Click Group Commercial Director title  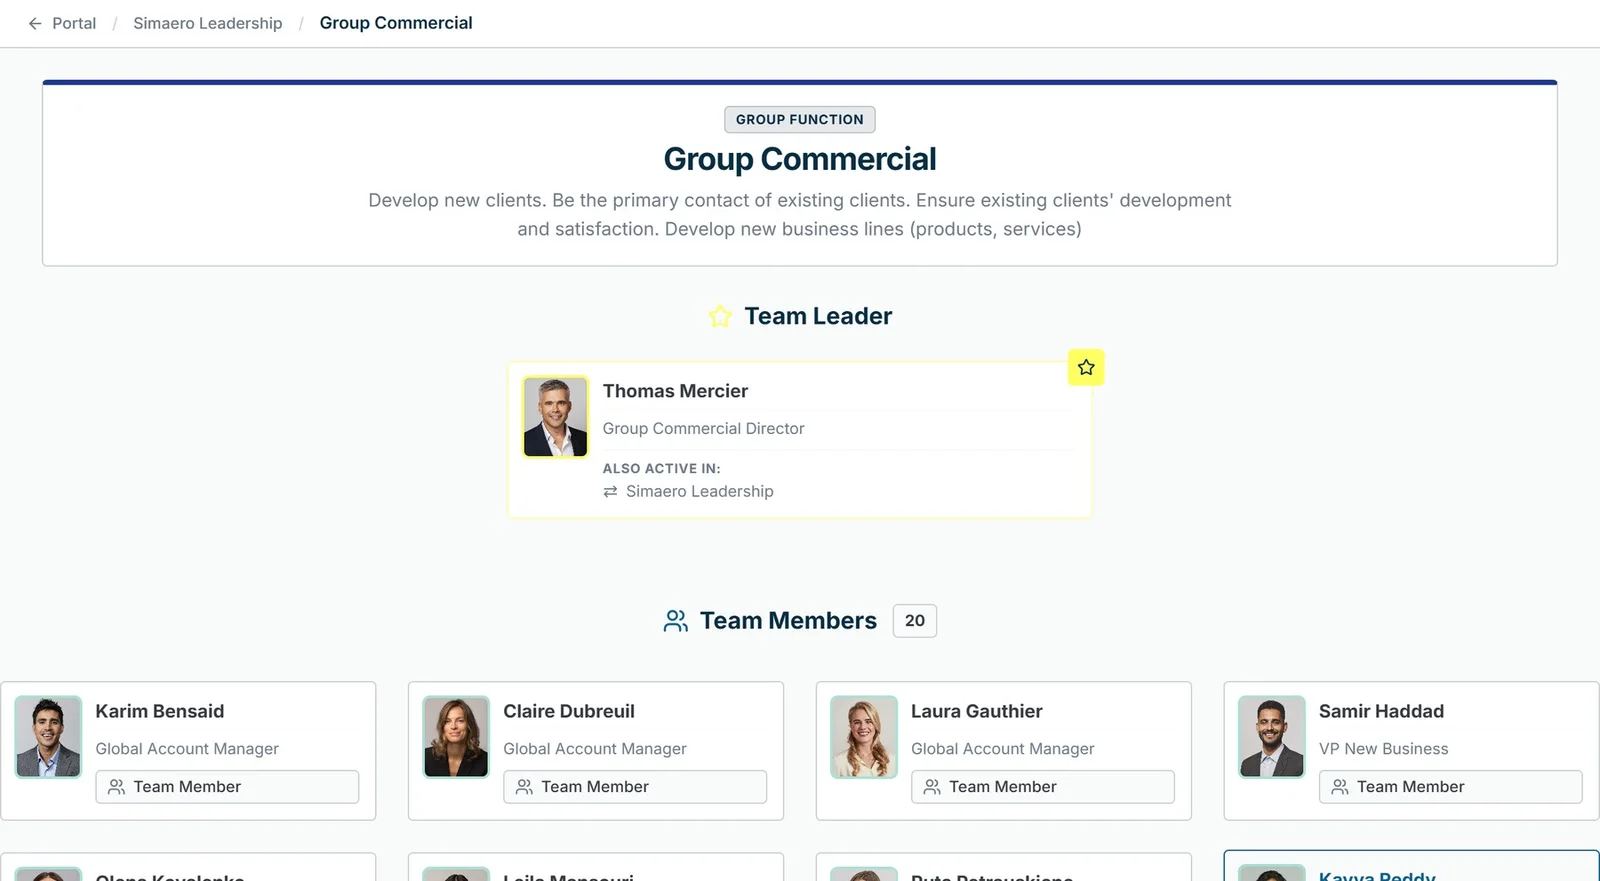[x=703, y=428]
